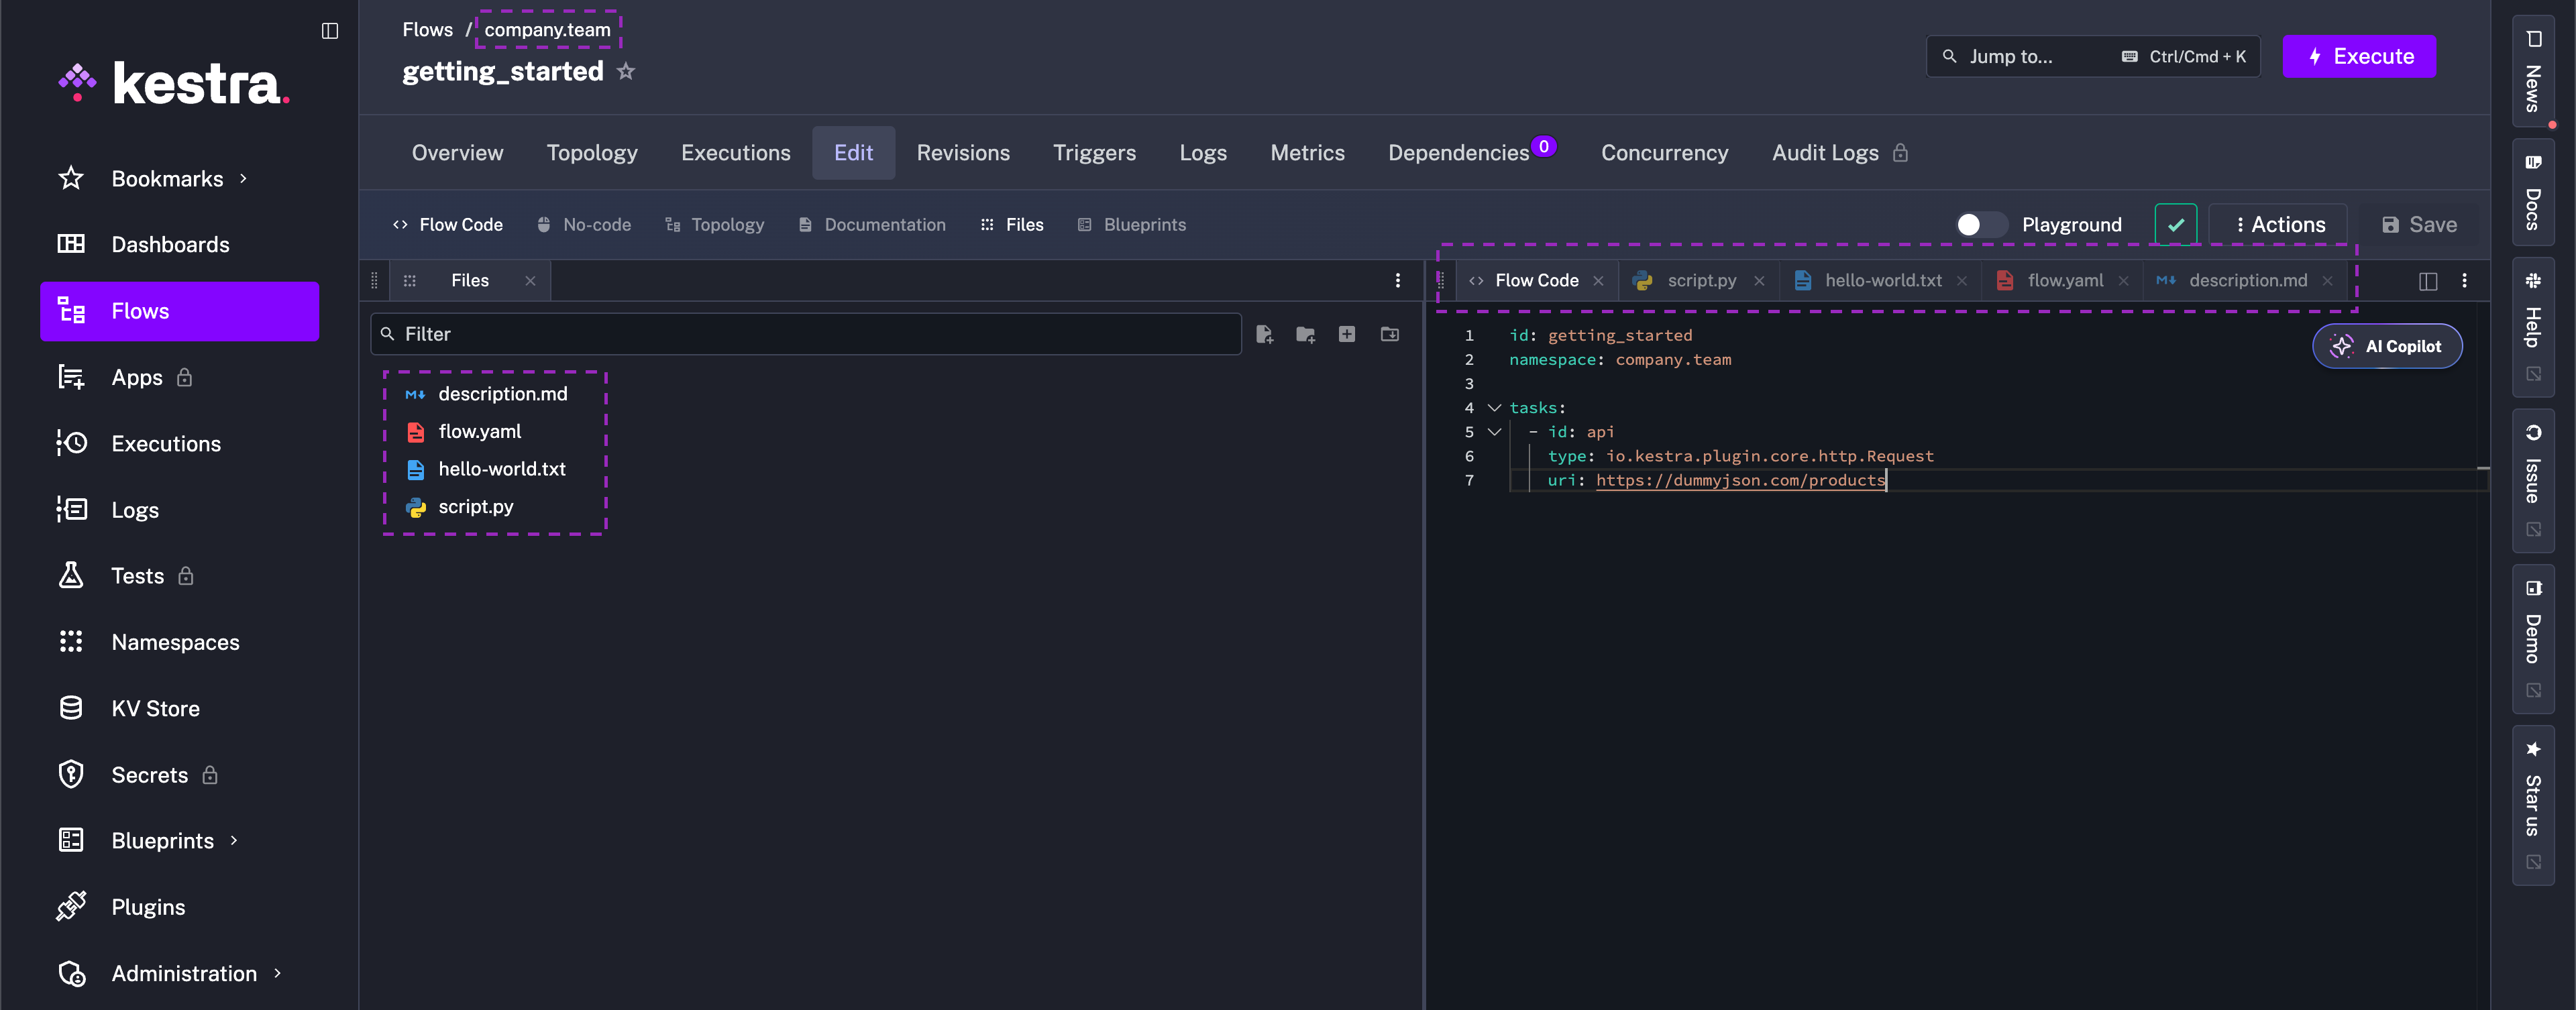The height and width of the screenshot is (1010, 2576).
Task: Click the Execute button
Action: point(2359,56)
